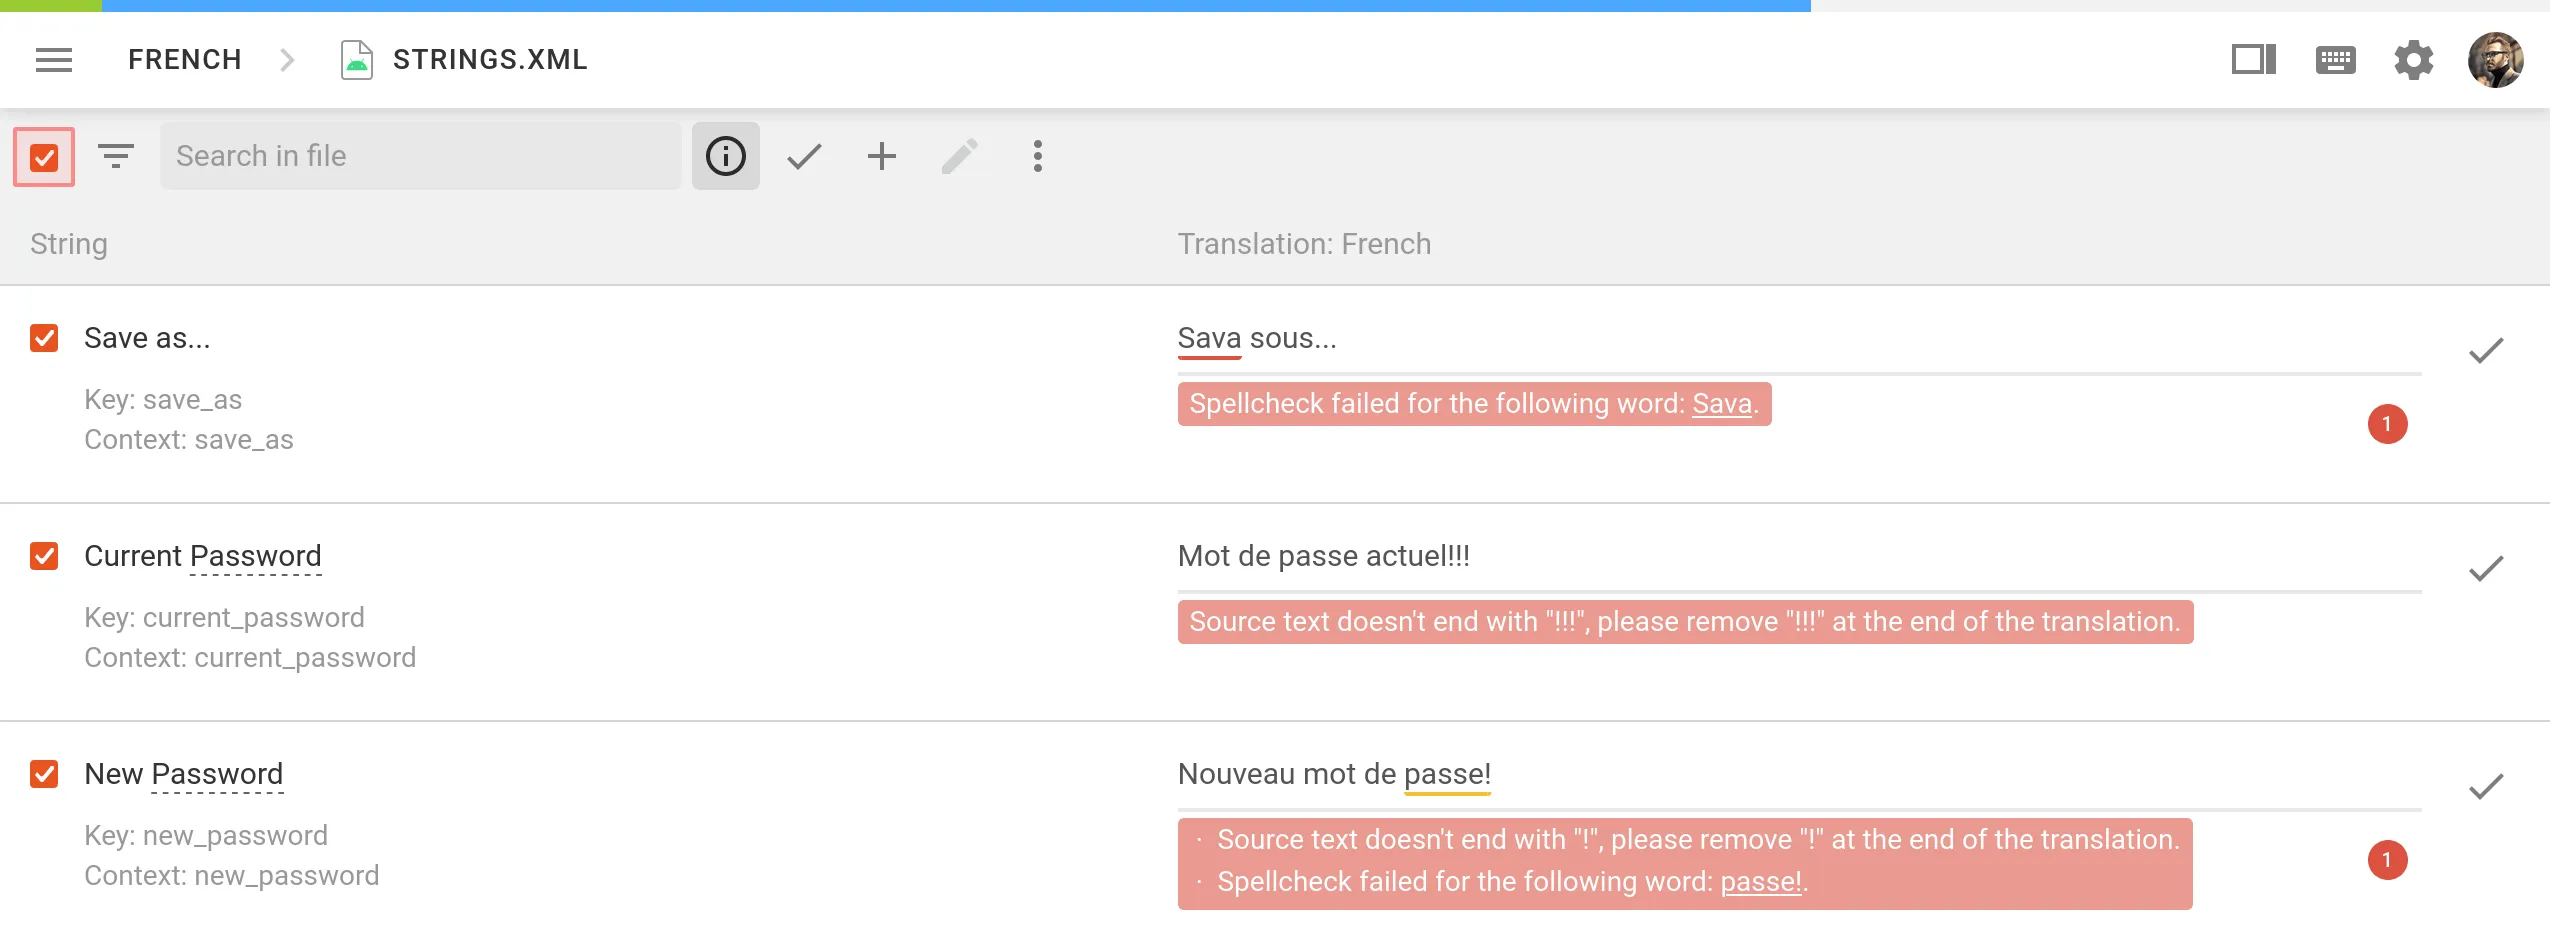Uncheck the select-all checkbox in toolbar
The image size is (2550, 940).
click(44, 156)
